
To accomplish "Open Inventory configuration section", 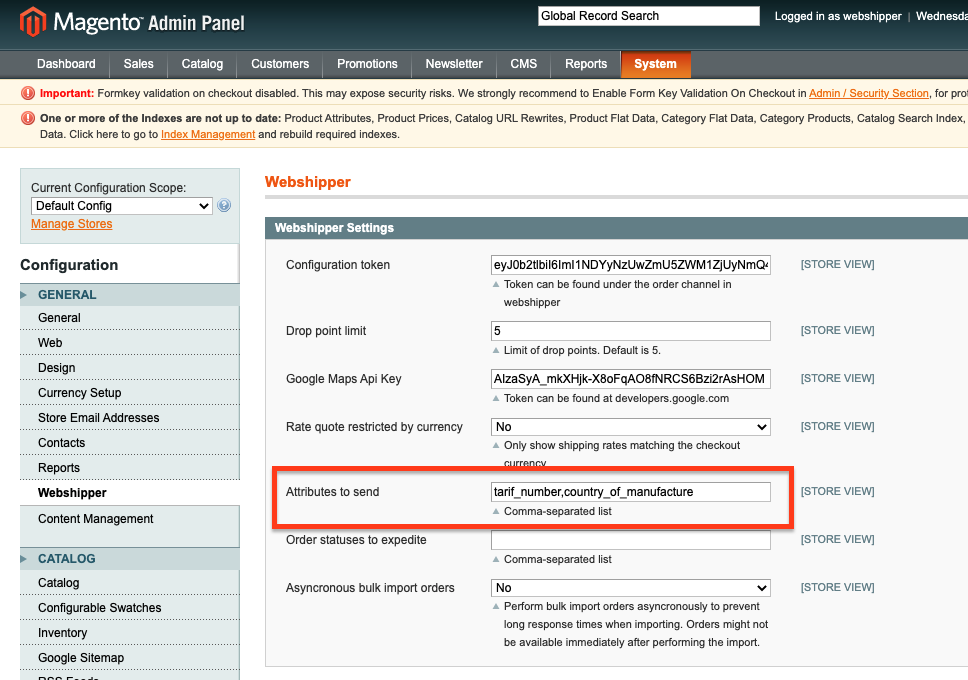I will (x=130, y=632).
